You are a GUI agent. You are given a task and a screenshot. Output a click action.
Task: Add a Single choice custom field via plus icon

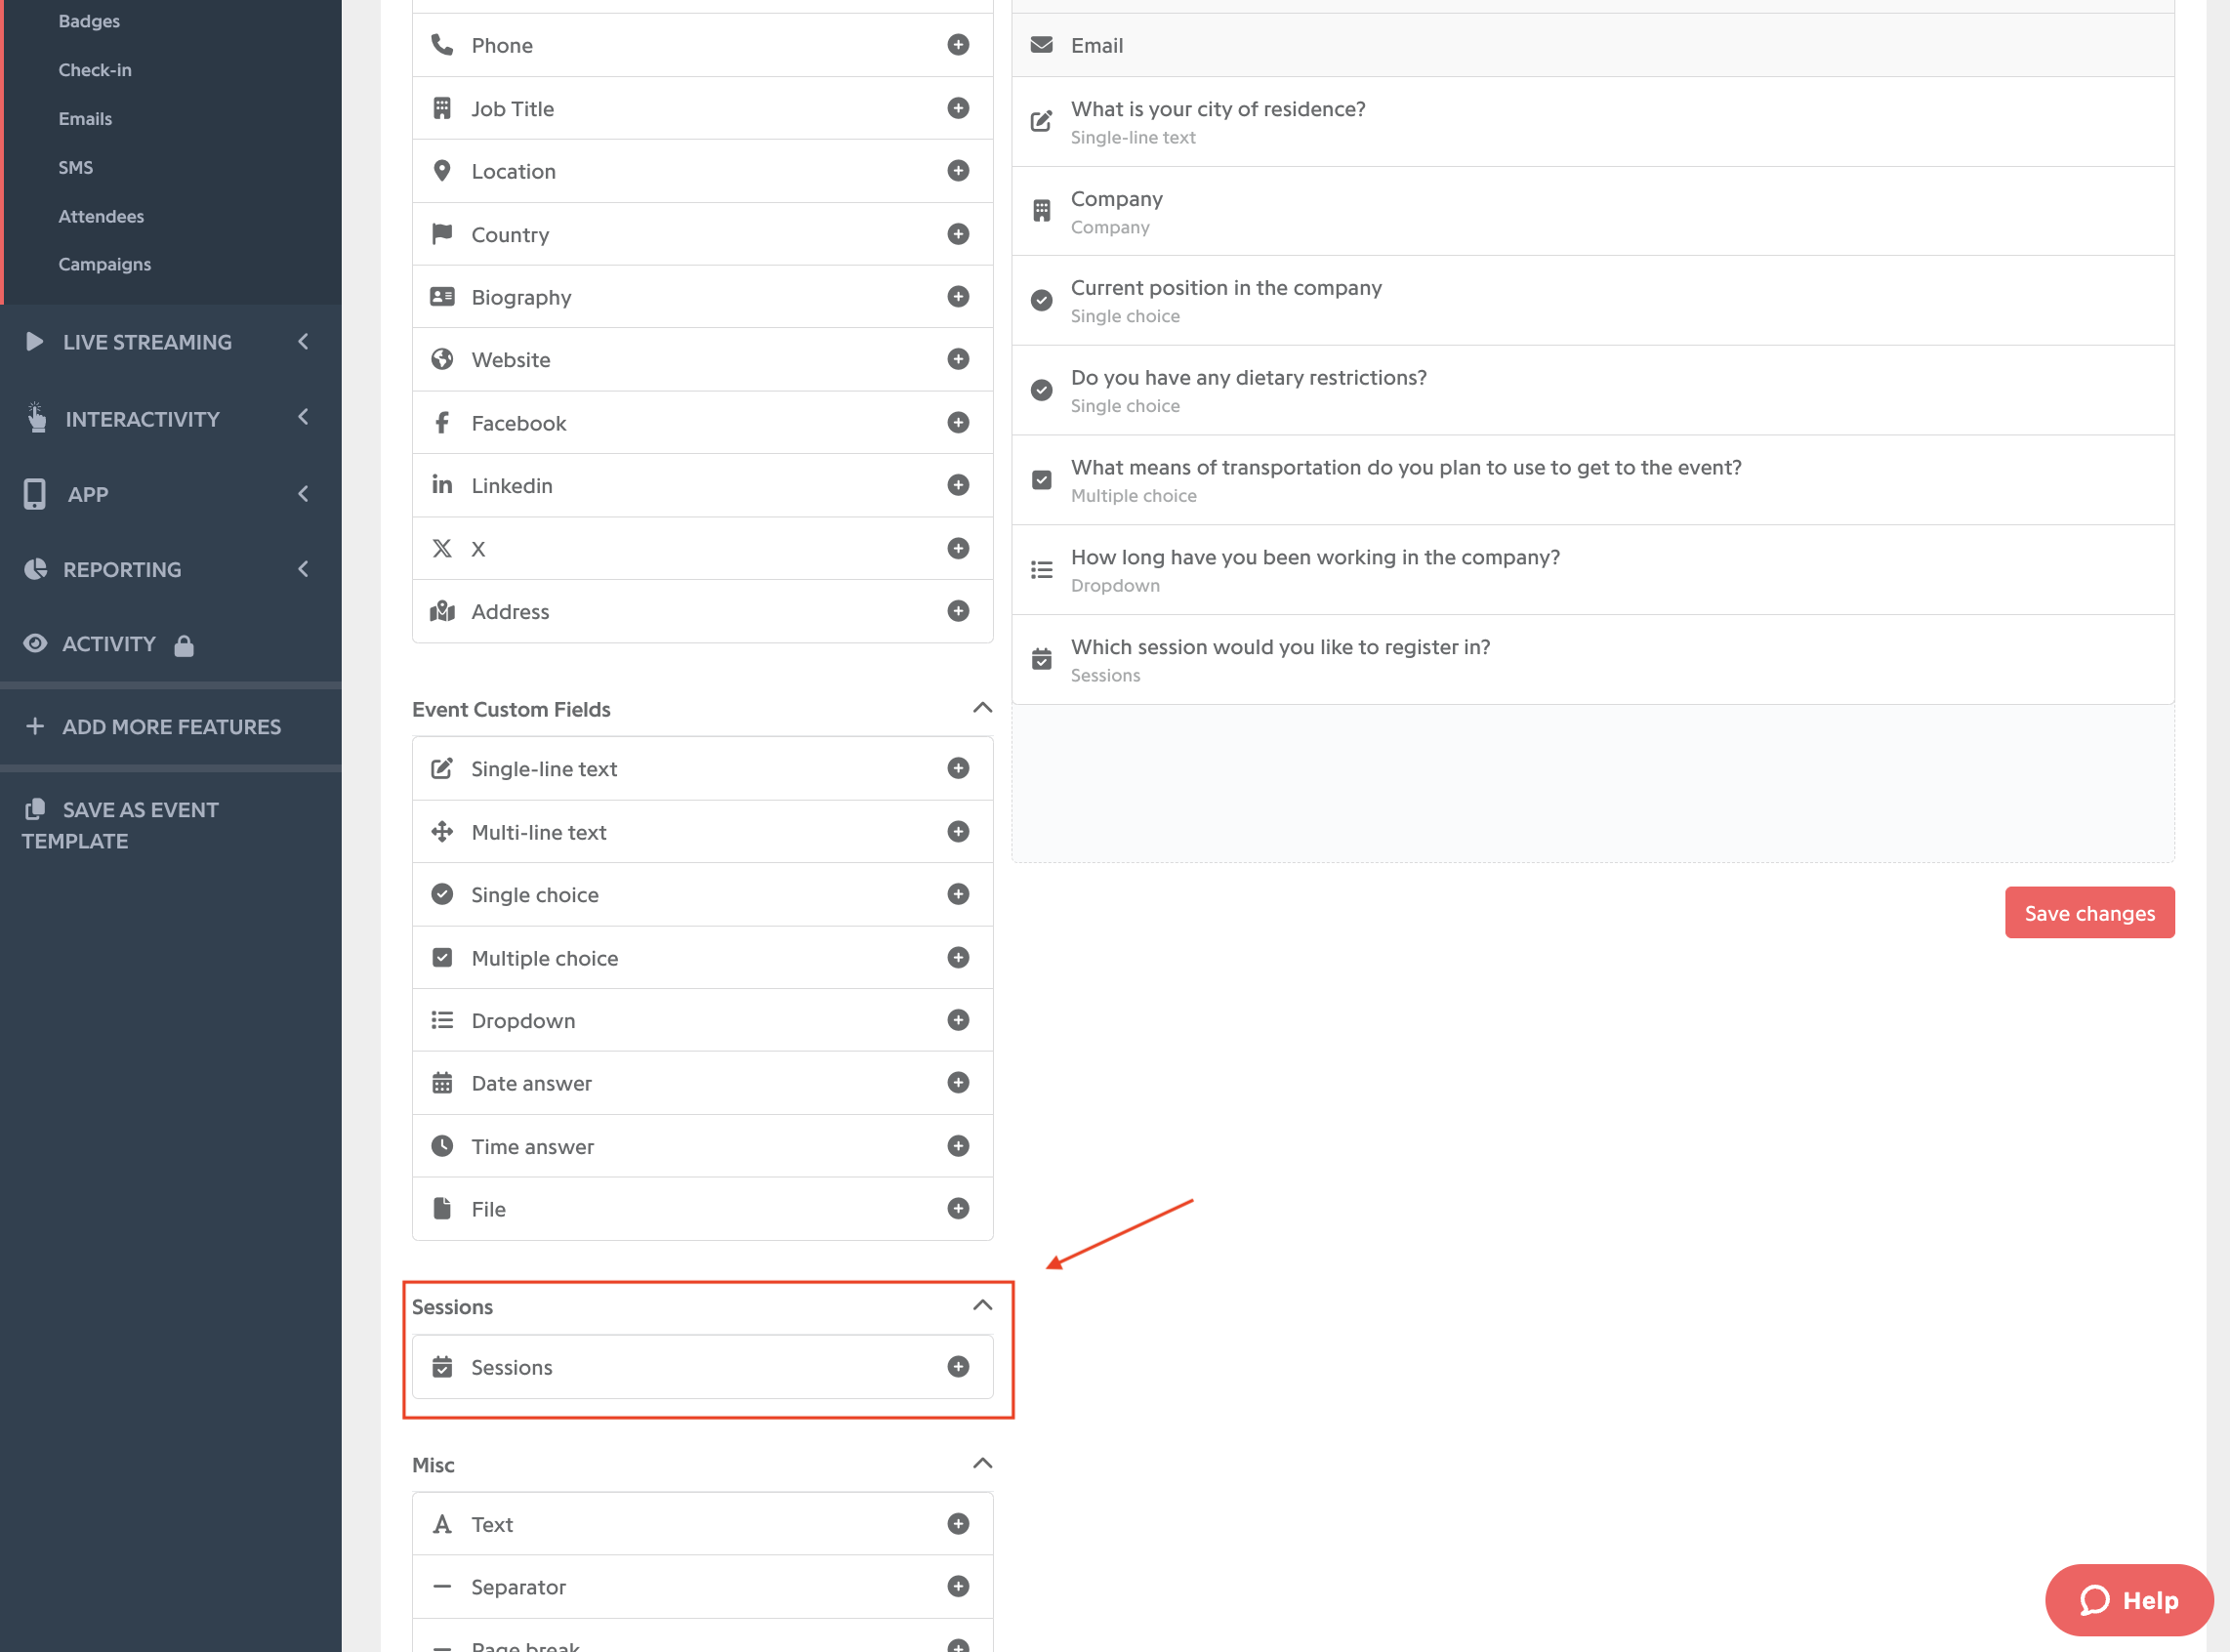point(958,894)
